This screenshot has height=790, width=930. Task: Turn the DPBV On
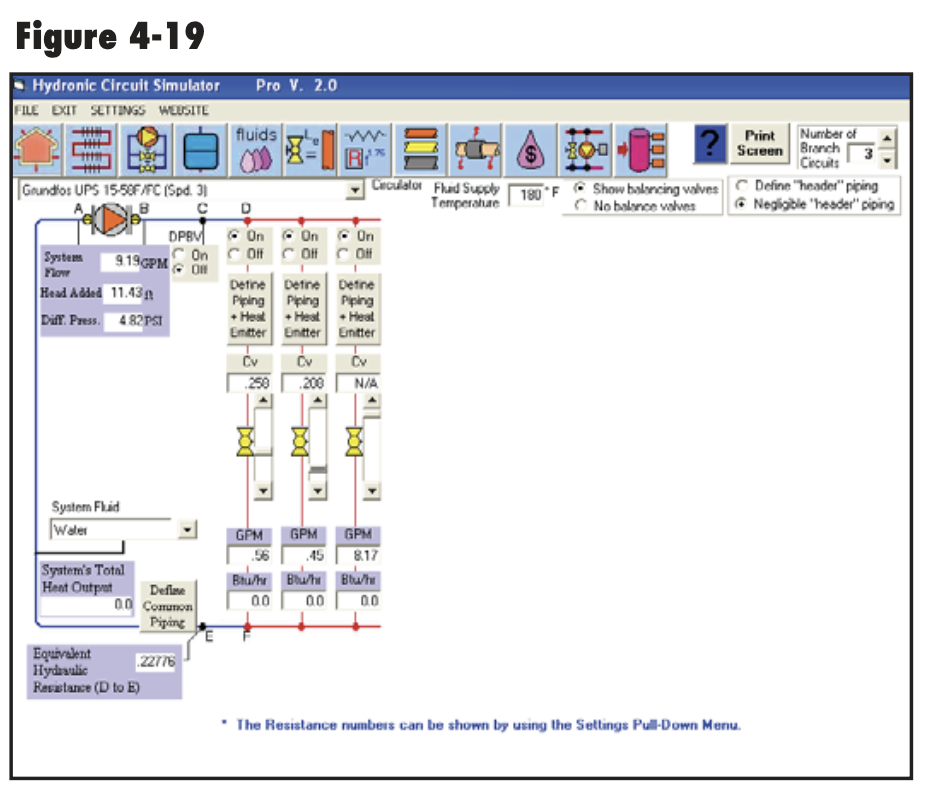(x=180, y=254)
